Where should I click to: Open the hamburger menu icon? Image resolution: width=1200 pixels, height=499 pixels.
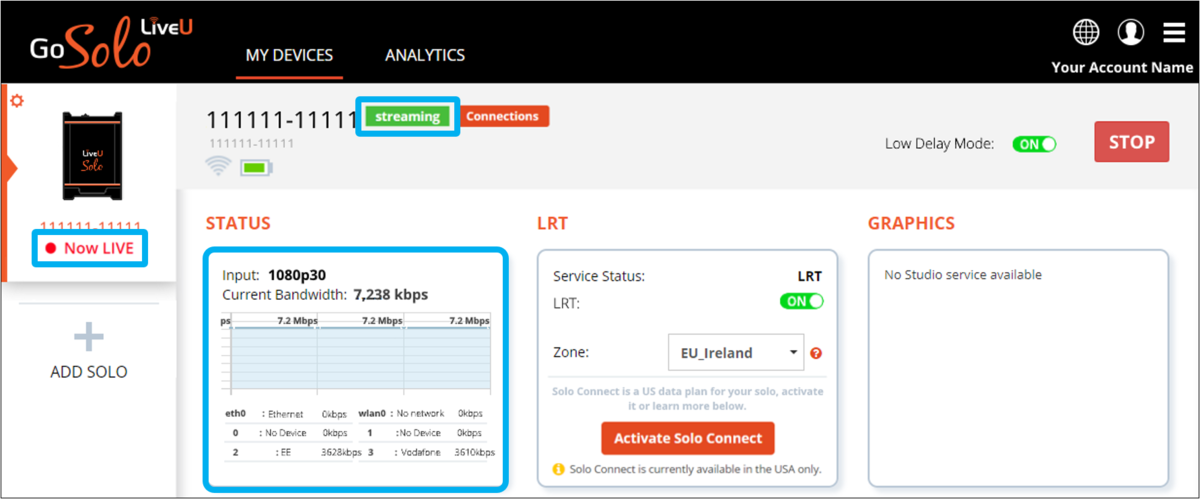point(1174,33)
